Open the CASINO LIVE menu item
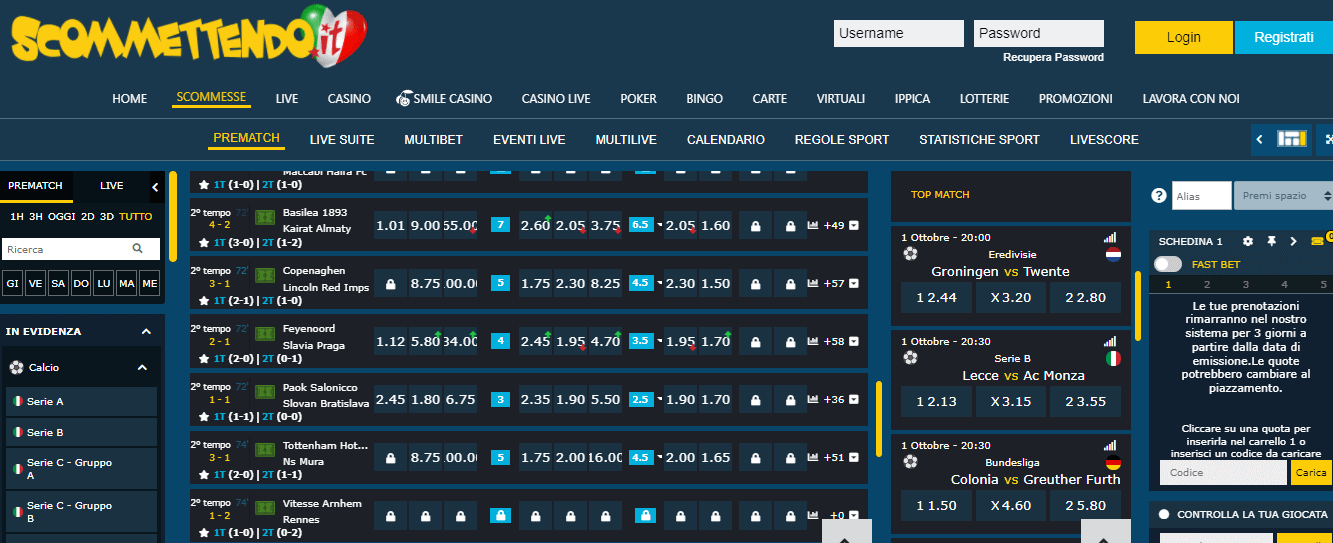The height and width of the screenshot is (543, 1333). point(555,99)
